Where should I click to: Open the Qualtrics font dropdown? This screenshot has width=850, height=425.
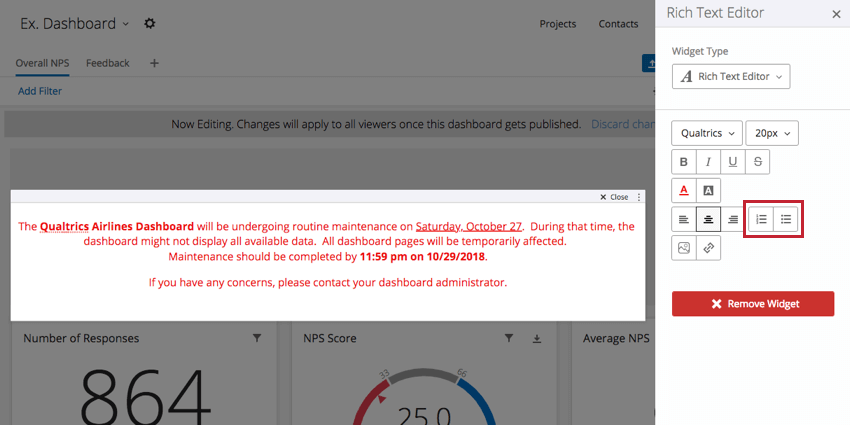[x=707, y=133]
